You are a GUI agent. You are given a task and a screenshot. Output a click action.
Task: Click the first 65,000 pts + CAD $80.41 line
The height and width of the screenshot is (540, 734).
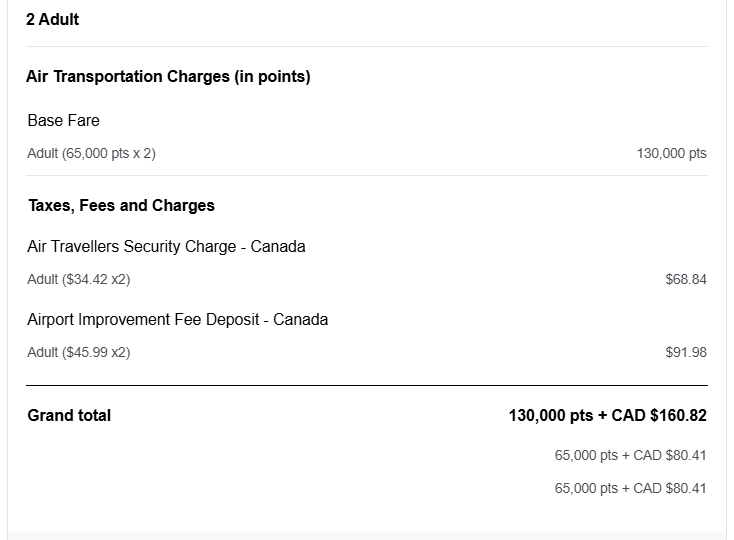tap(631, 455)
